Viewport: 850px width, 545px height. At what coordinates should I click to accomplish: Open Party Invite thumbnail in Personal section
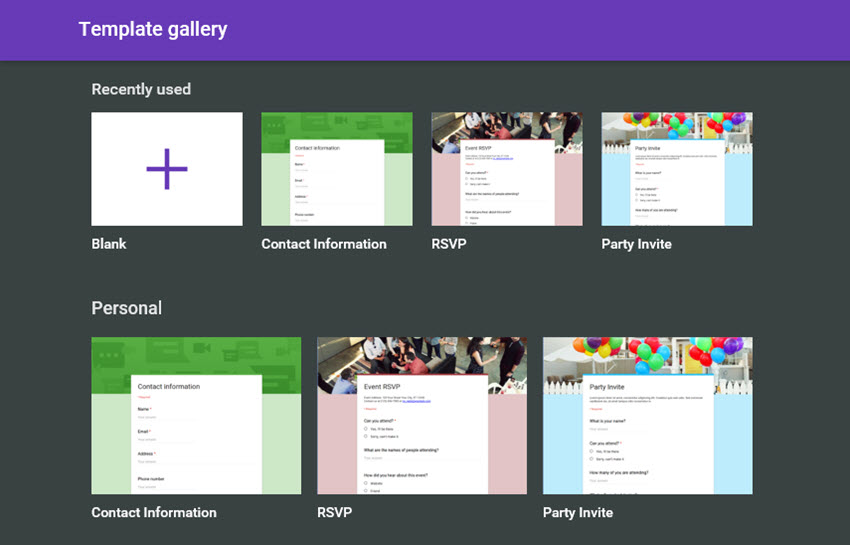click(648, 415)
